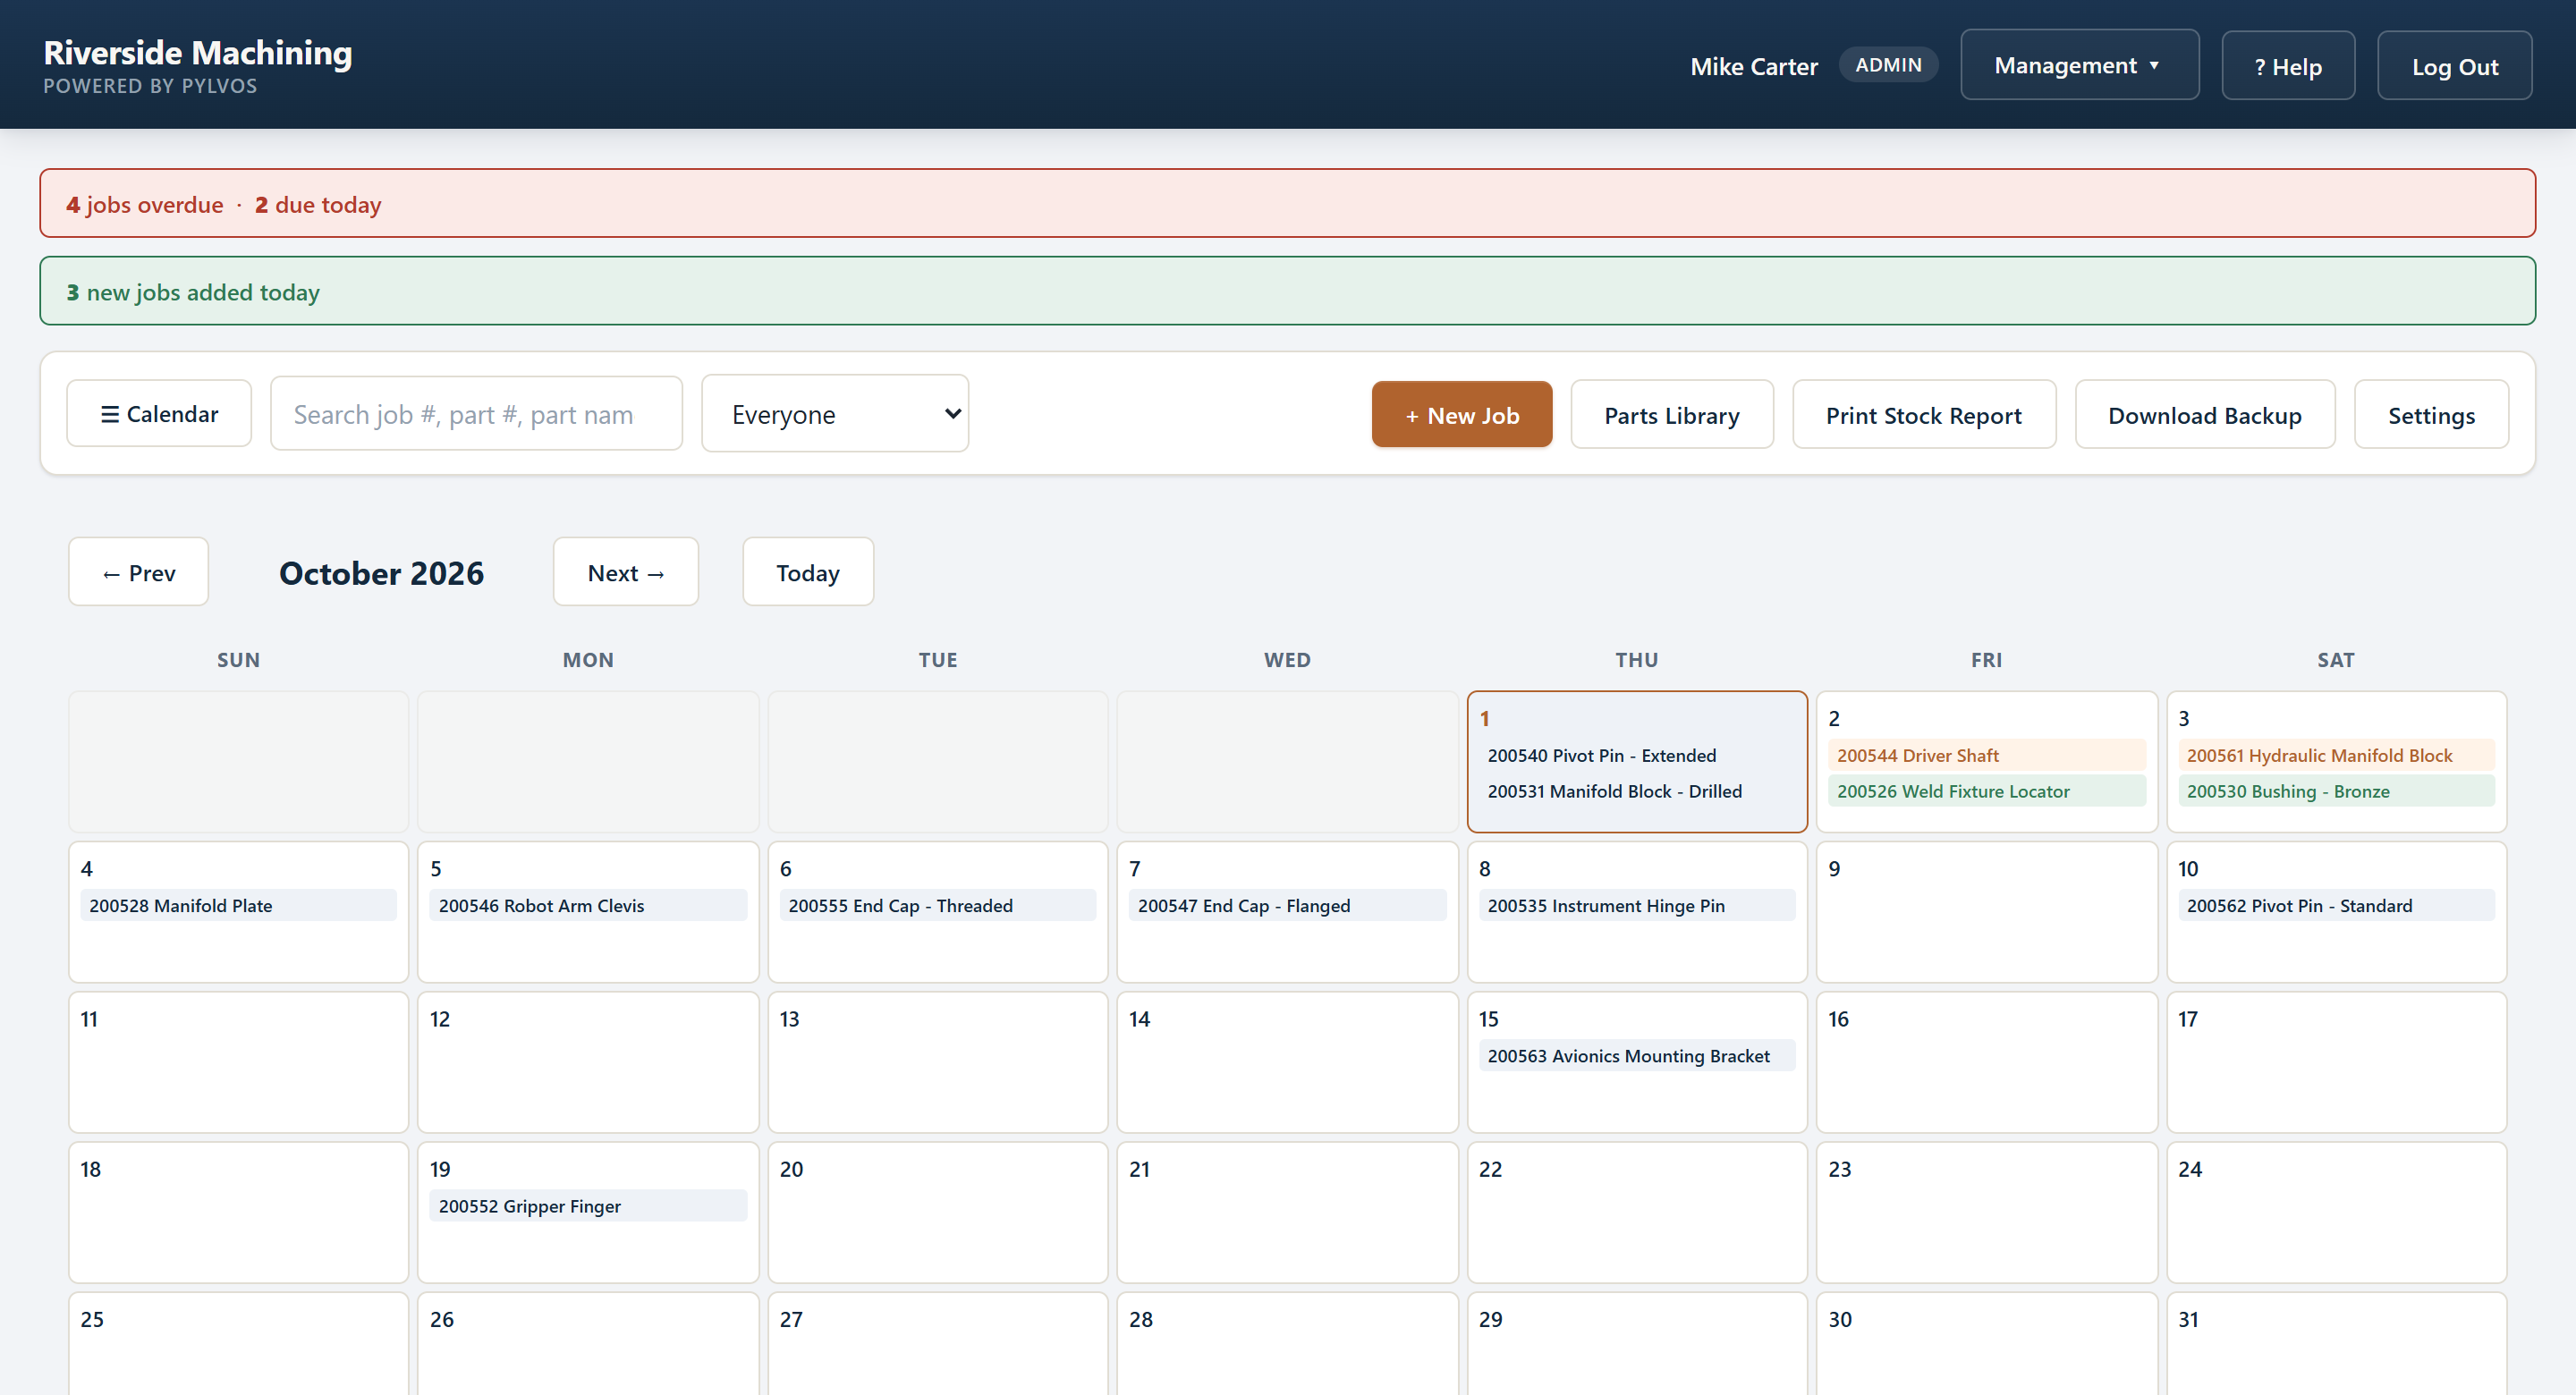Open job 200563 Avionics Mounting Bracket
Viewport: 2576px width, 1395px height.
coord(1637,1055)
